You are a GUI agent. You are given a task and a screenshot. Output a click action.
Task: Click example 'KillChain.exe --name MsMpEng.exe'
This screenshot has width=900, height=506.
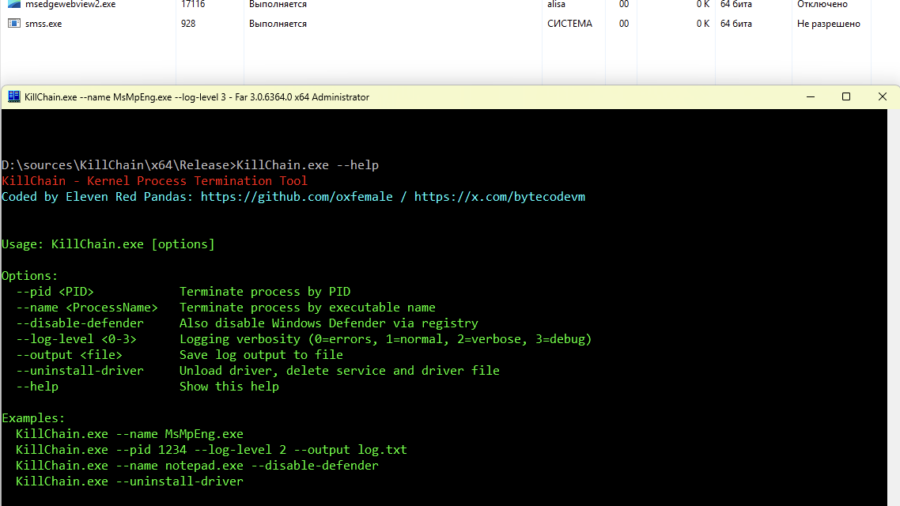[129, 434]
